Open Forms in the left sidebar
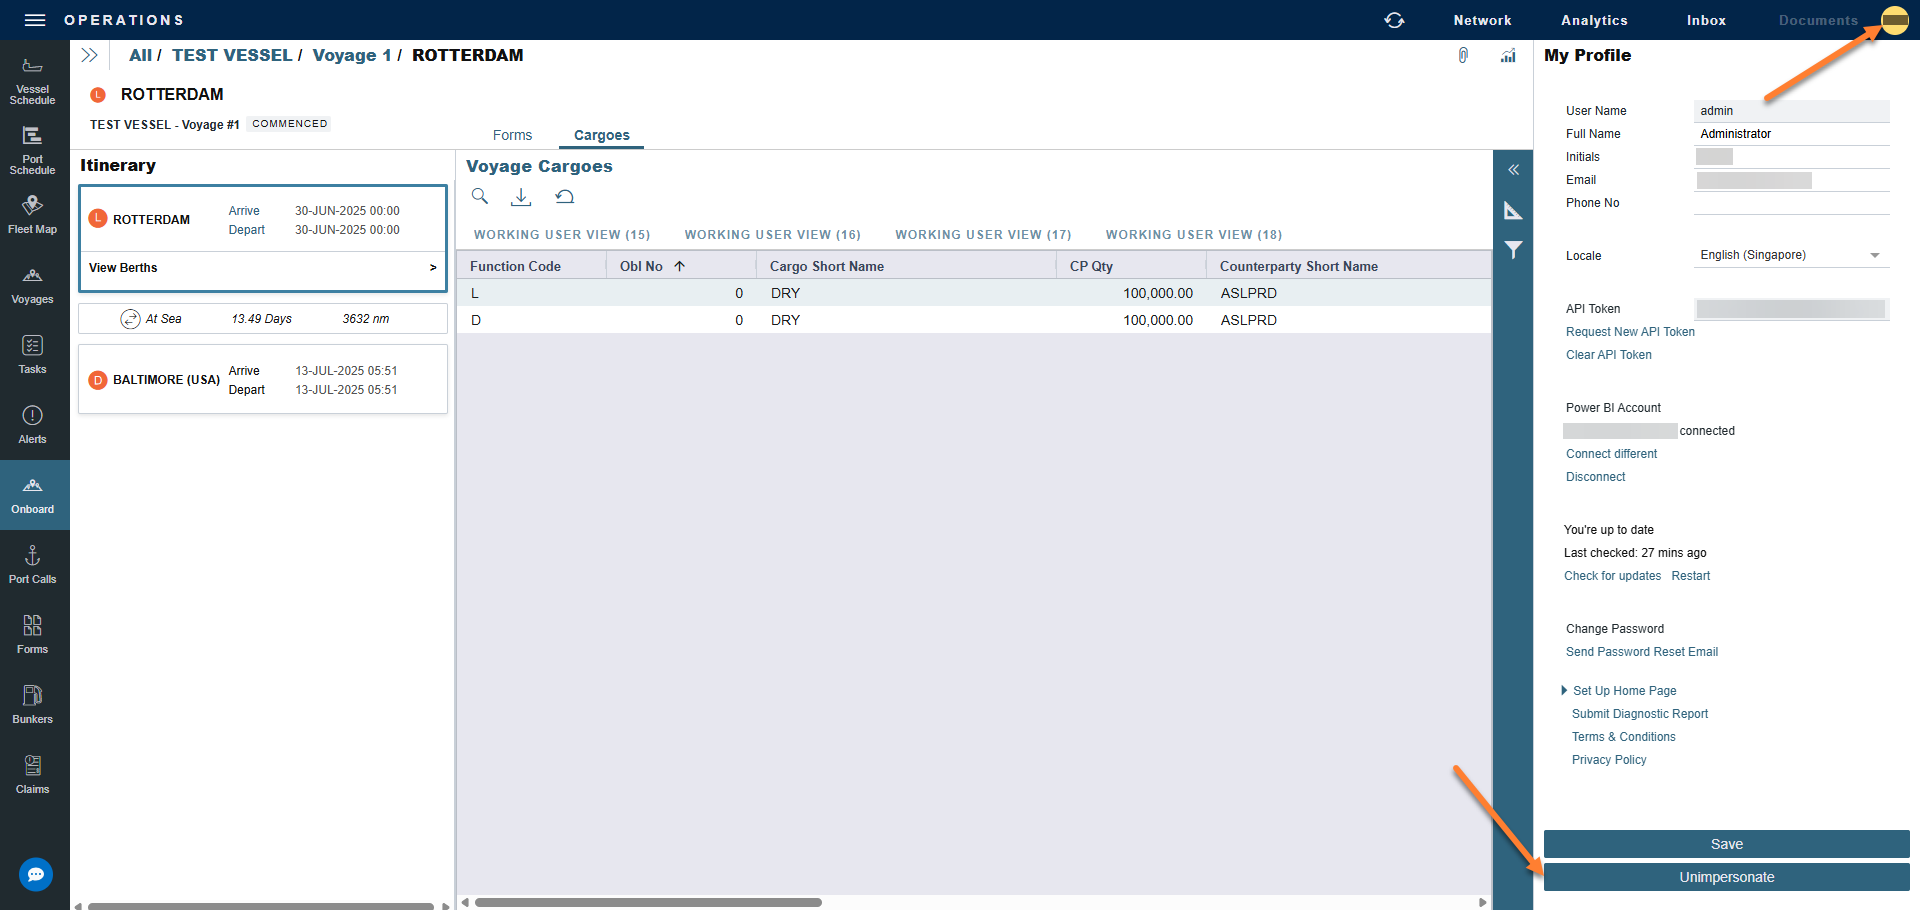1920x910 pixels. tap(32, 636)
